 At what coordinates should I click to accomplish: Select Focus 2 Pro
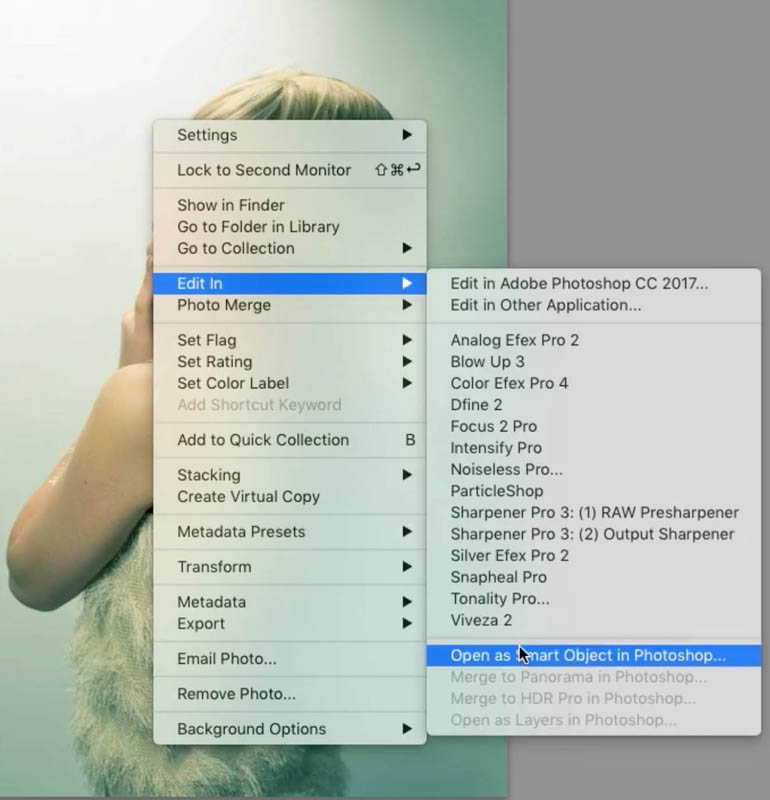click(x=593, y=426)
